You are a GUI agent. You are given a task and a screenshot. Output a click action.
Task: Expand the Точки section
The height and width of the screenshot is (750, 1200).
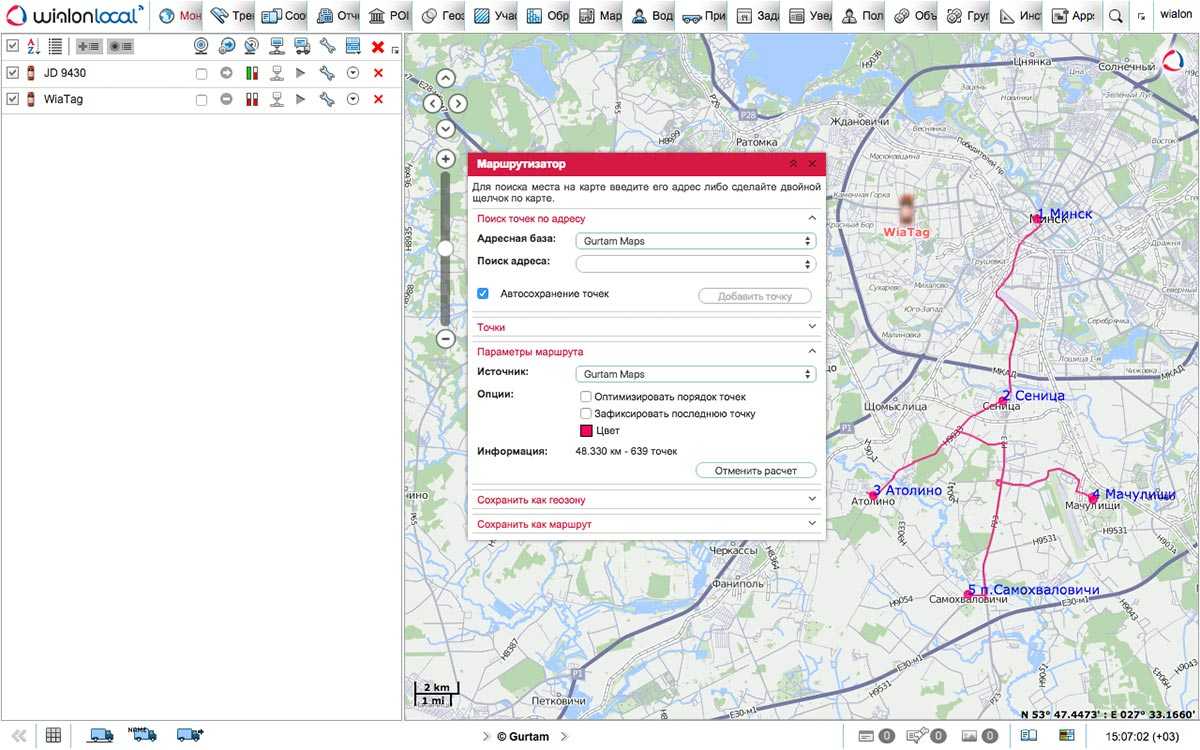coord(646,327)
